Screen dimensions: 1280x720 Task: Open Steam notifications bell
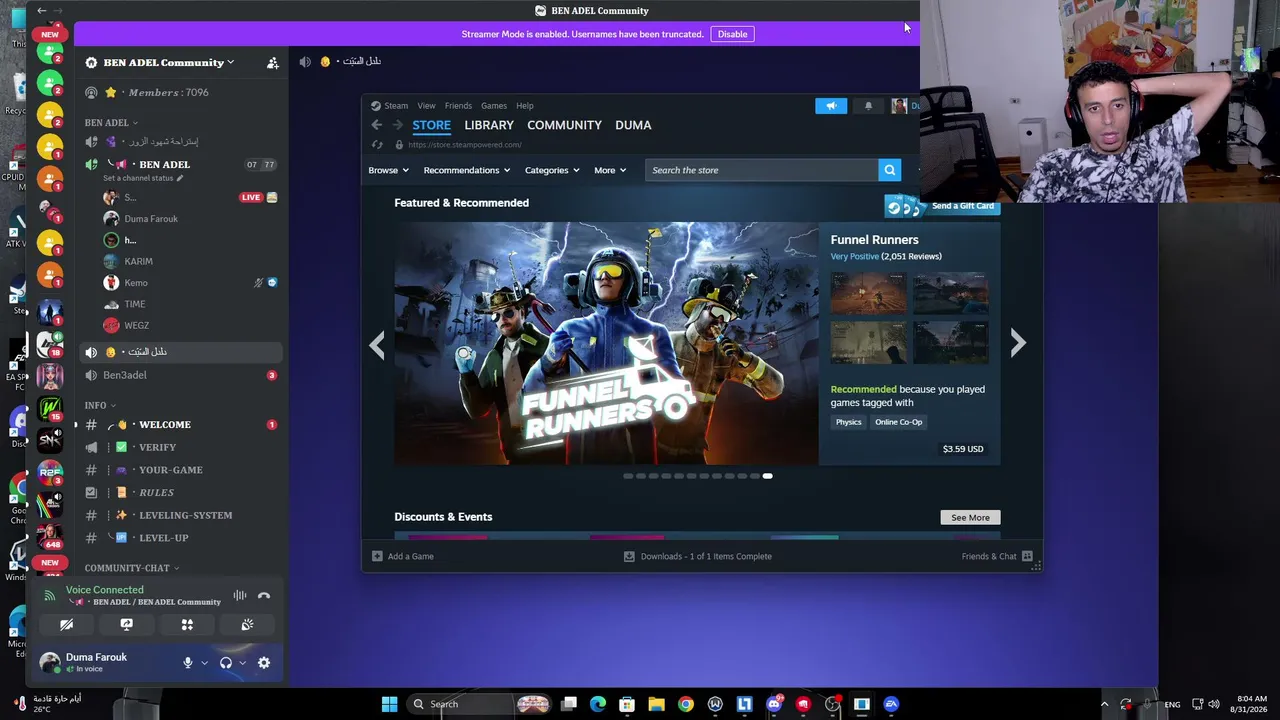868,106
